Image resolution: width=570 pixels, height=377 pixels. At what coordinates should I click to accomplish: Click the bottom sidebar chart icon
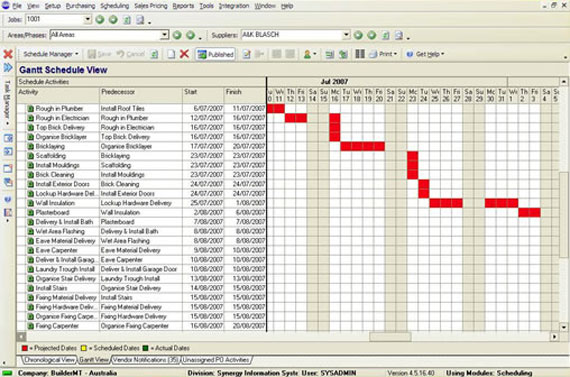click(8, 212)
